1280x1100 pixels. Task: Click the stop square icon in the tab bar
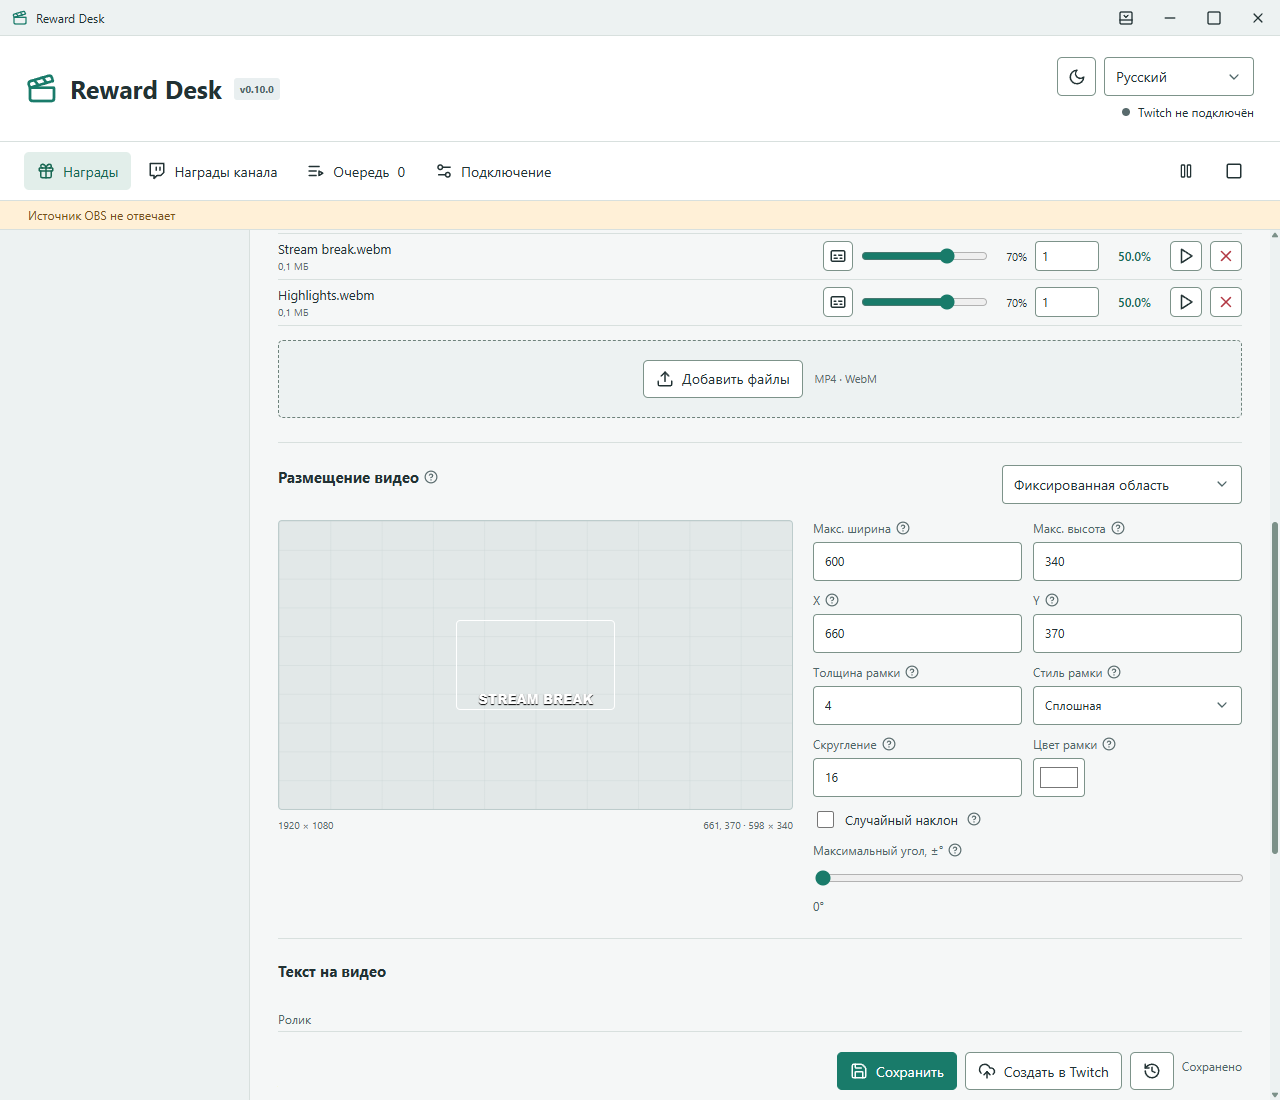(1234, 171)
